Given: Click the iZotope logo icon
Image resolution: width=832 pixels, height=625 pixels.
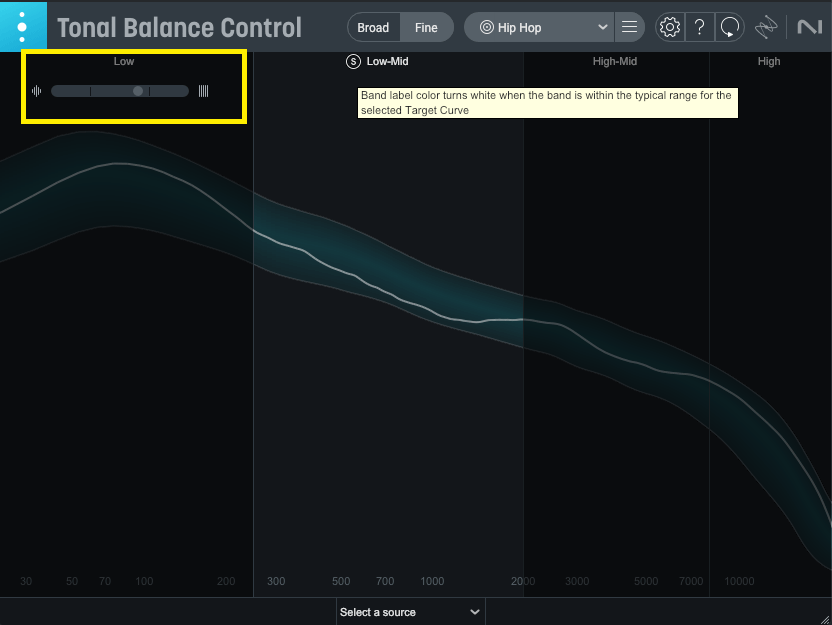Looking at the screenshot, I should pos(766,27).
